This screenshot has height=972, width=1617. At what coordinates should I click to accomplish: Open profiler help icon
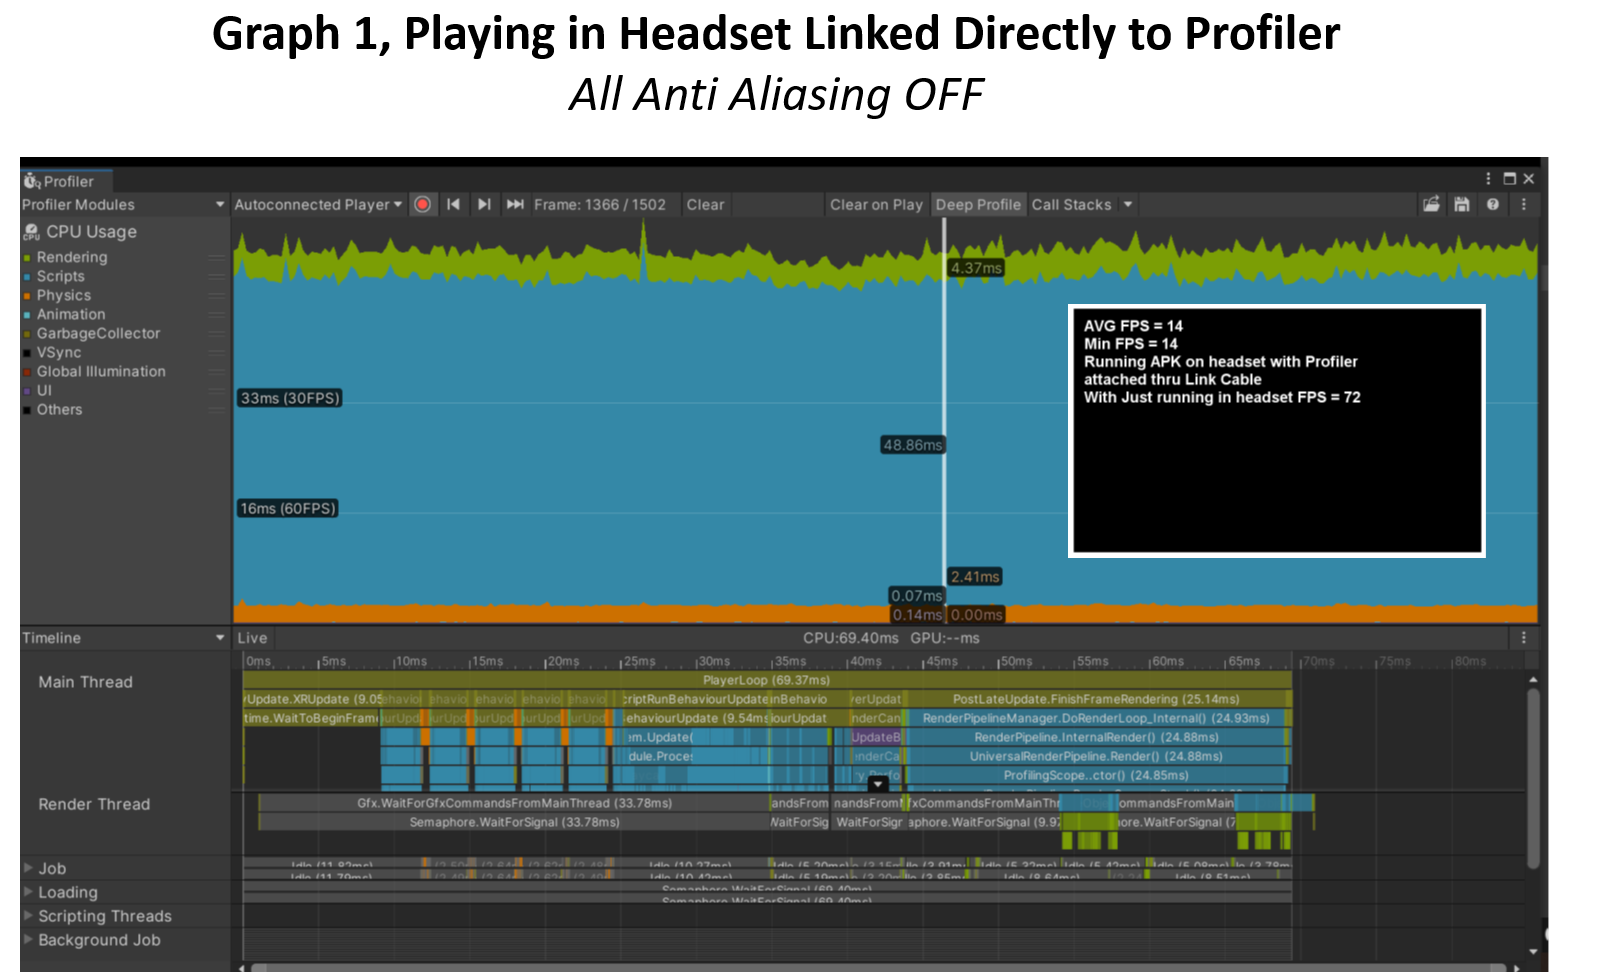[x=1493, y=204]
